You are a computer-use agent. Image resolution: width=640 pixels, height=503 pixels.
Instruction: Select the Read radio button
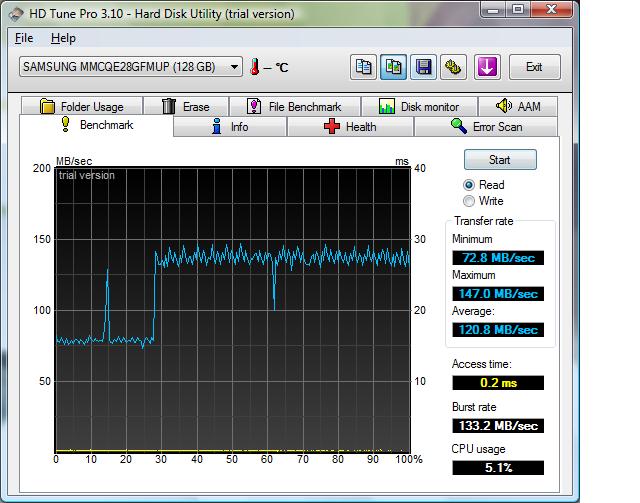click(469, 185)
